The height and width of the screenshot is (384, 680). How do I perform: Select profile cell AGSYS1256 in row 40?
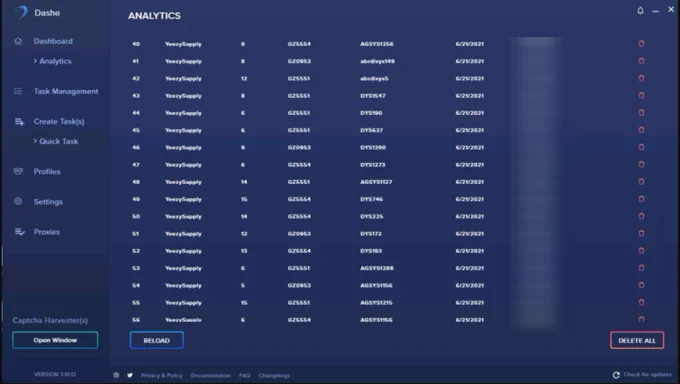tap(377, 44)
